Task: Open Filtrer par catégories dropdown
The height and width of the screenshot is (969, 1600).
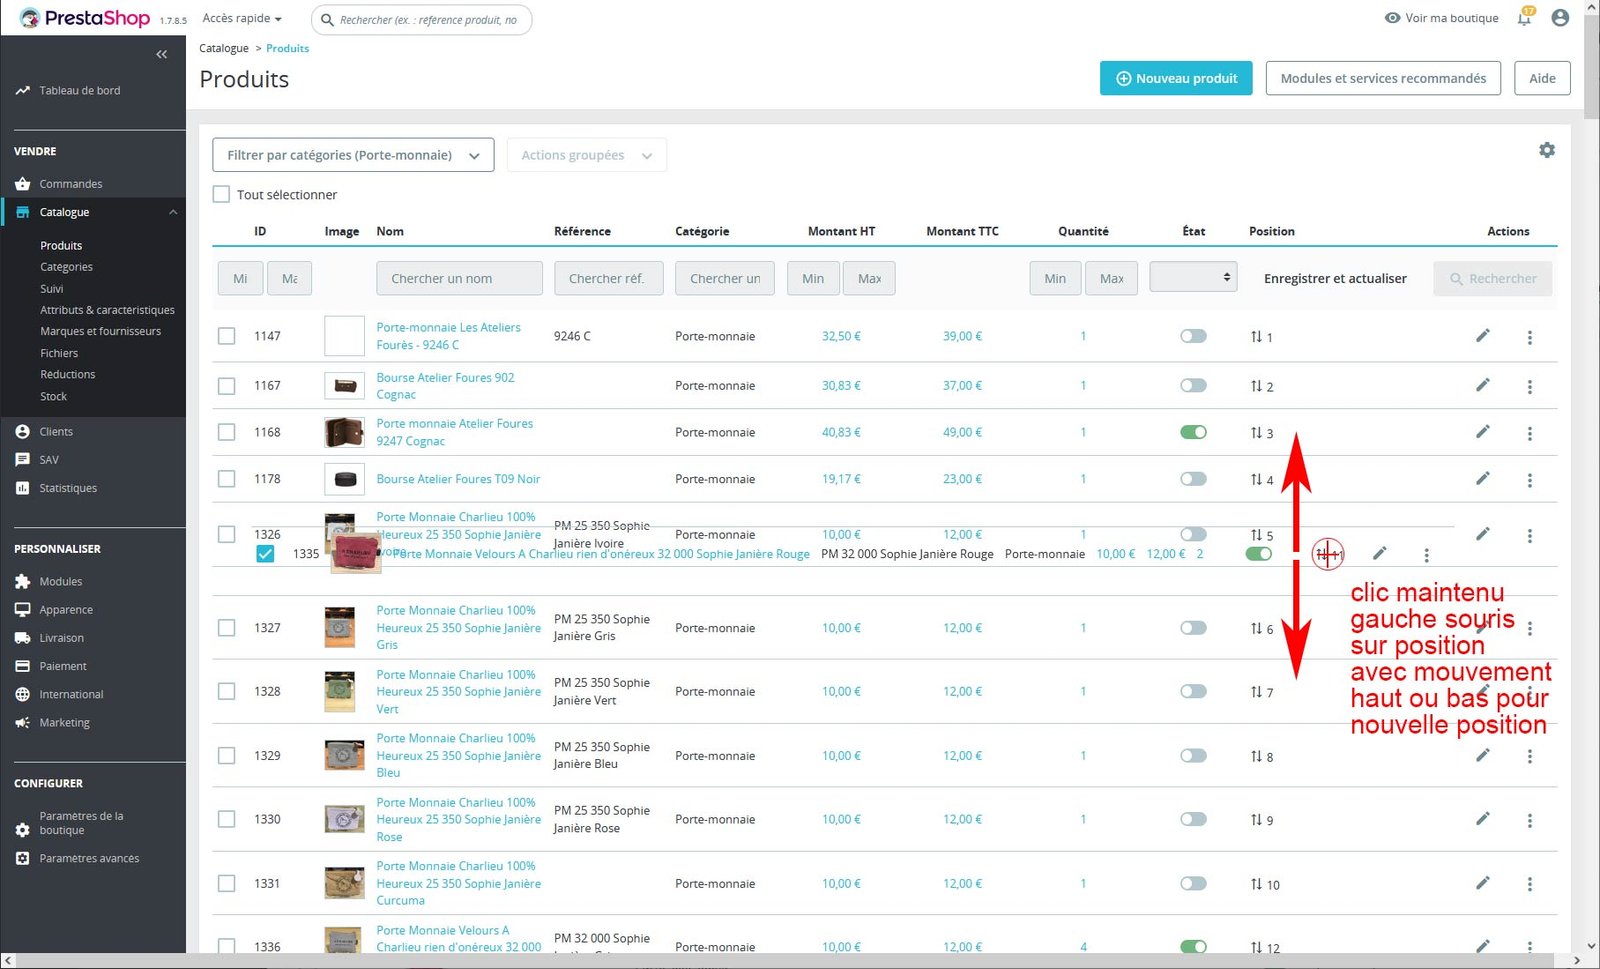Action: (x=353, y=155)
